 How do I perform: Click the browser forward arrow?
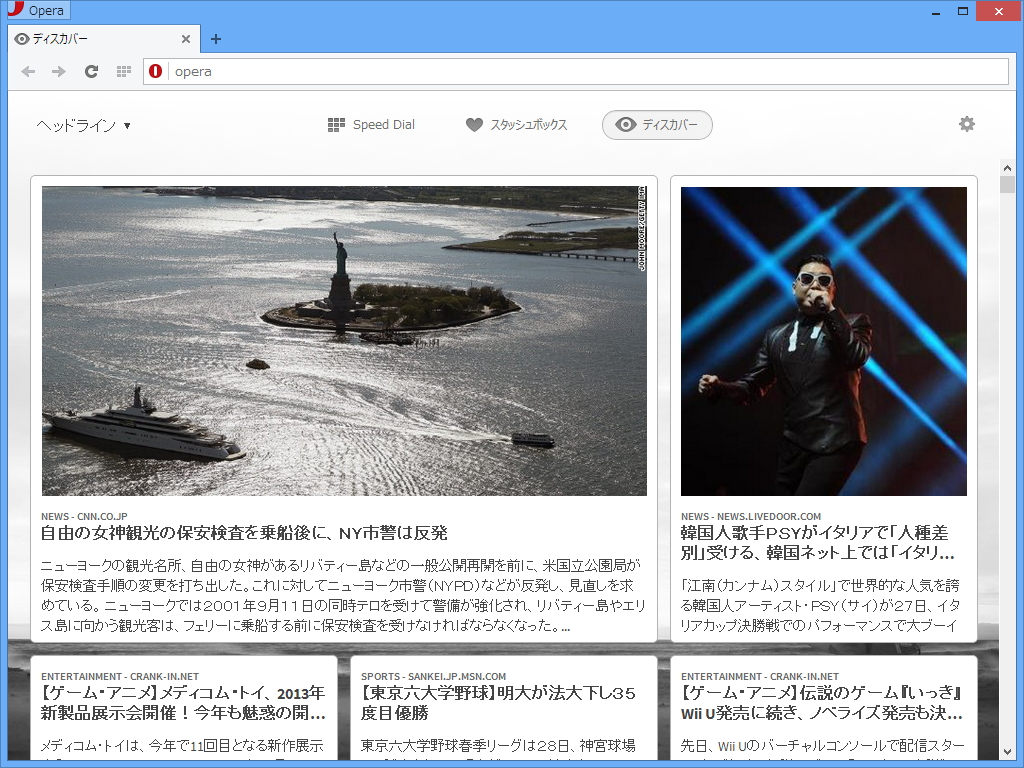click(59, 72)
